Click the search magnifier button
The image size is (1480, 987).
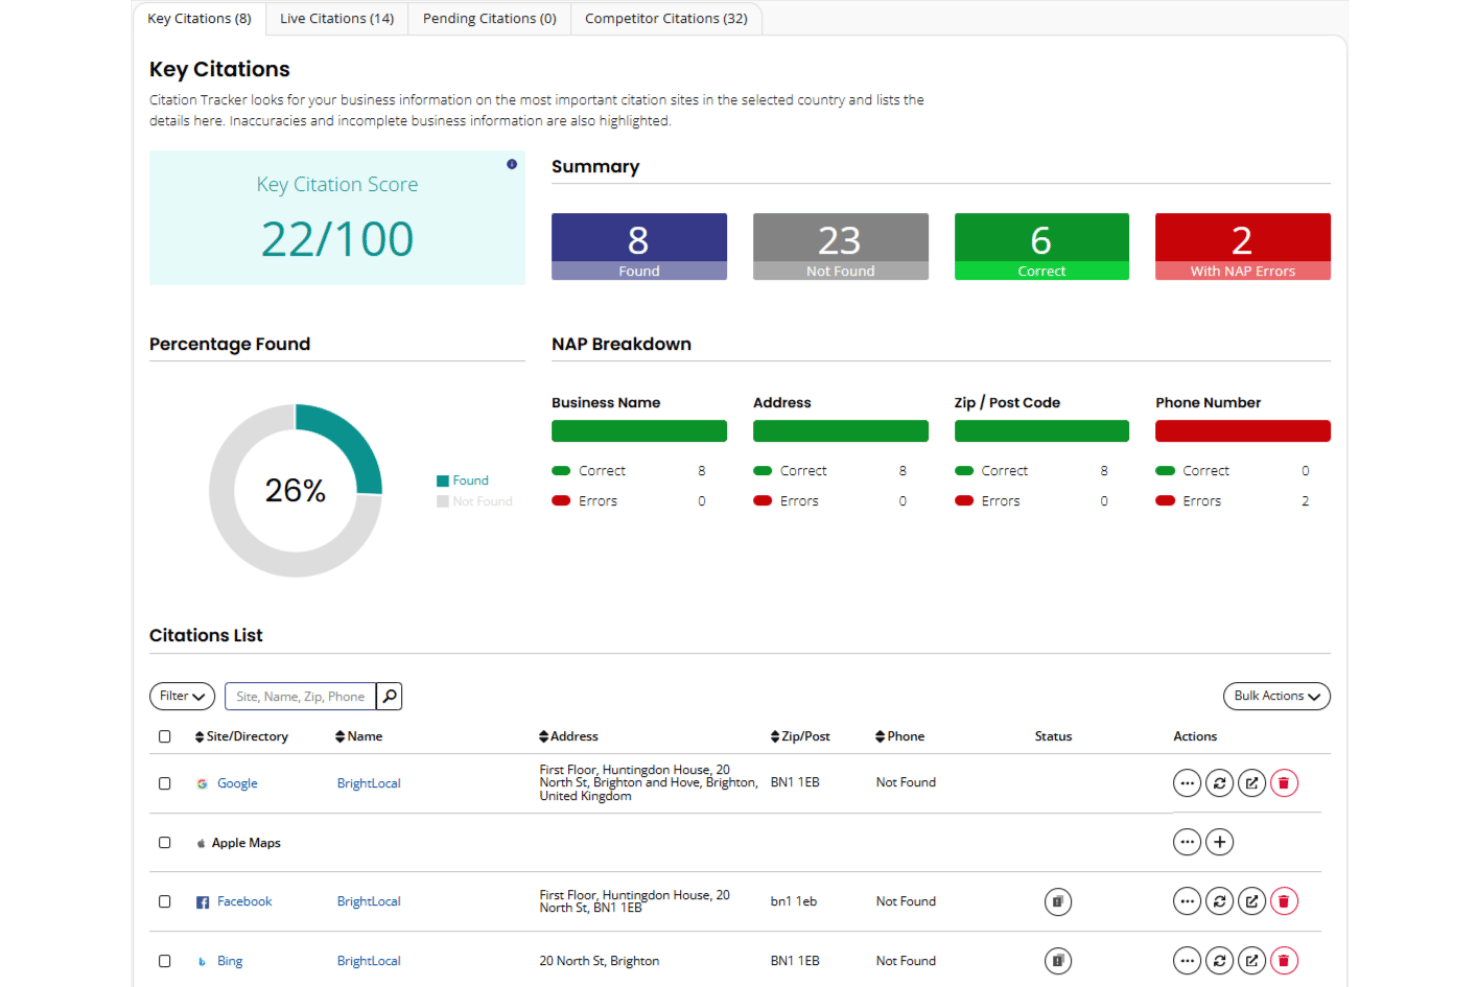tap(389, 696)
